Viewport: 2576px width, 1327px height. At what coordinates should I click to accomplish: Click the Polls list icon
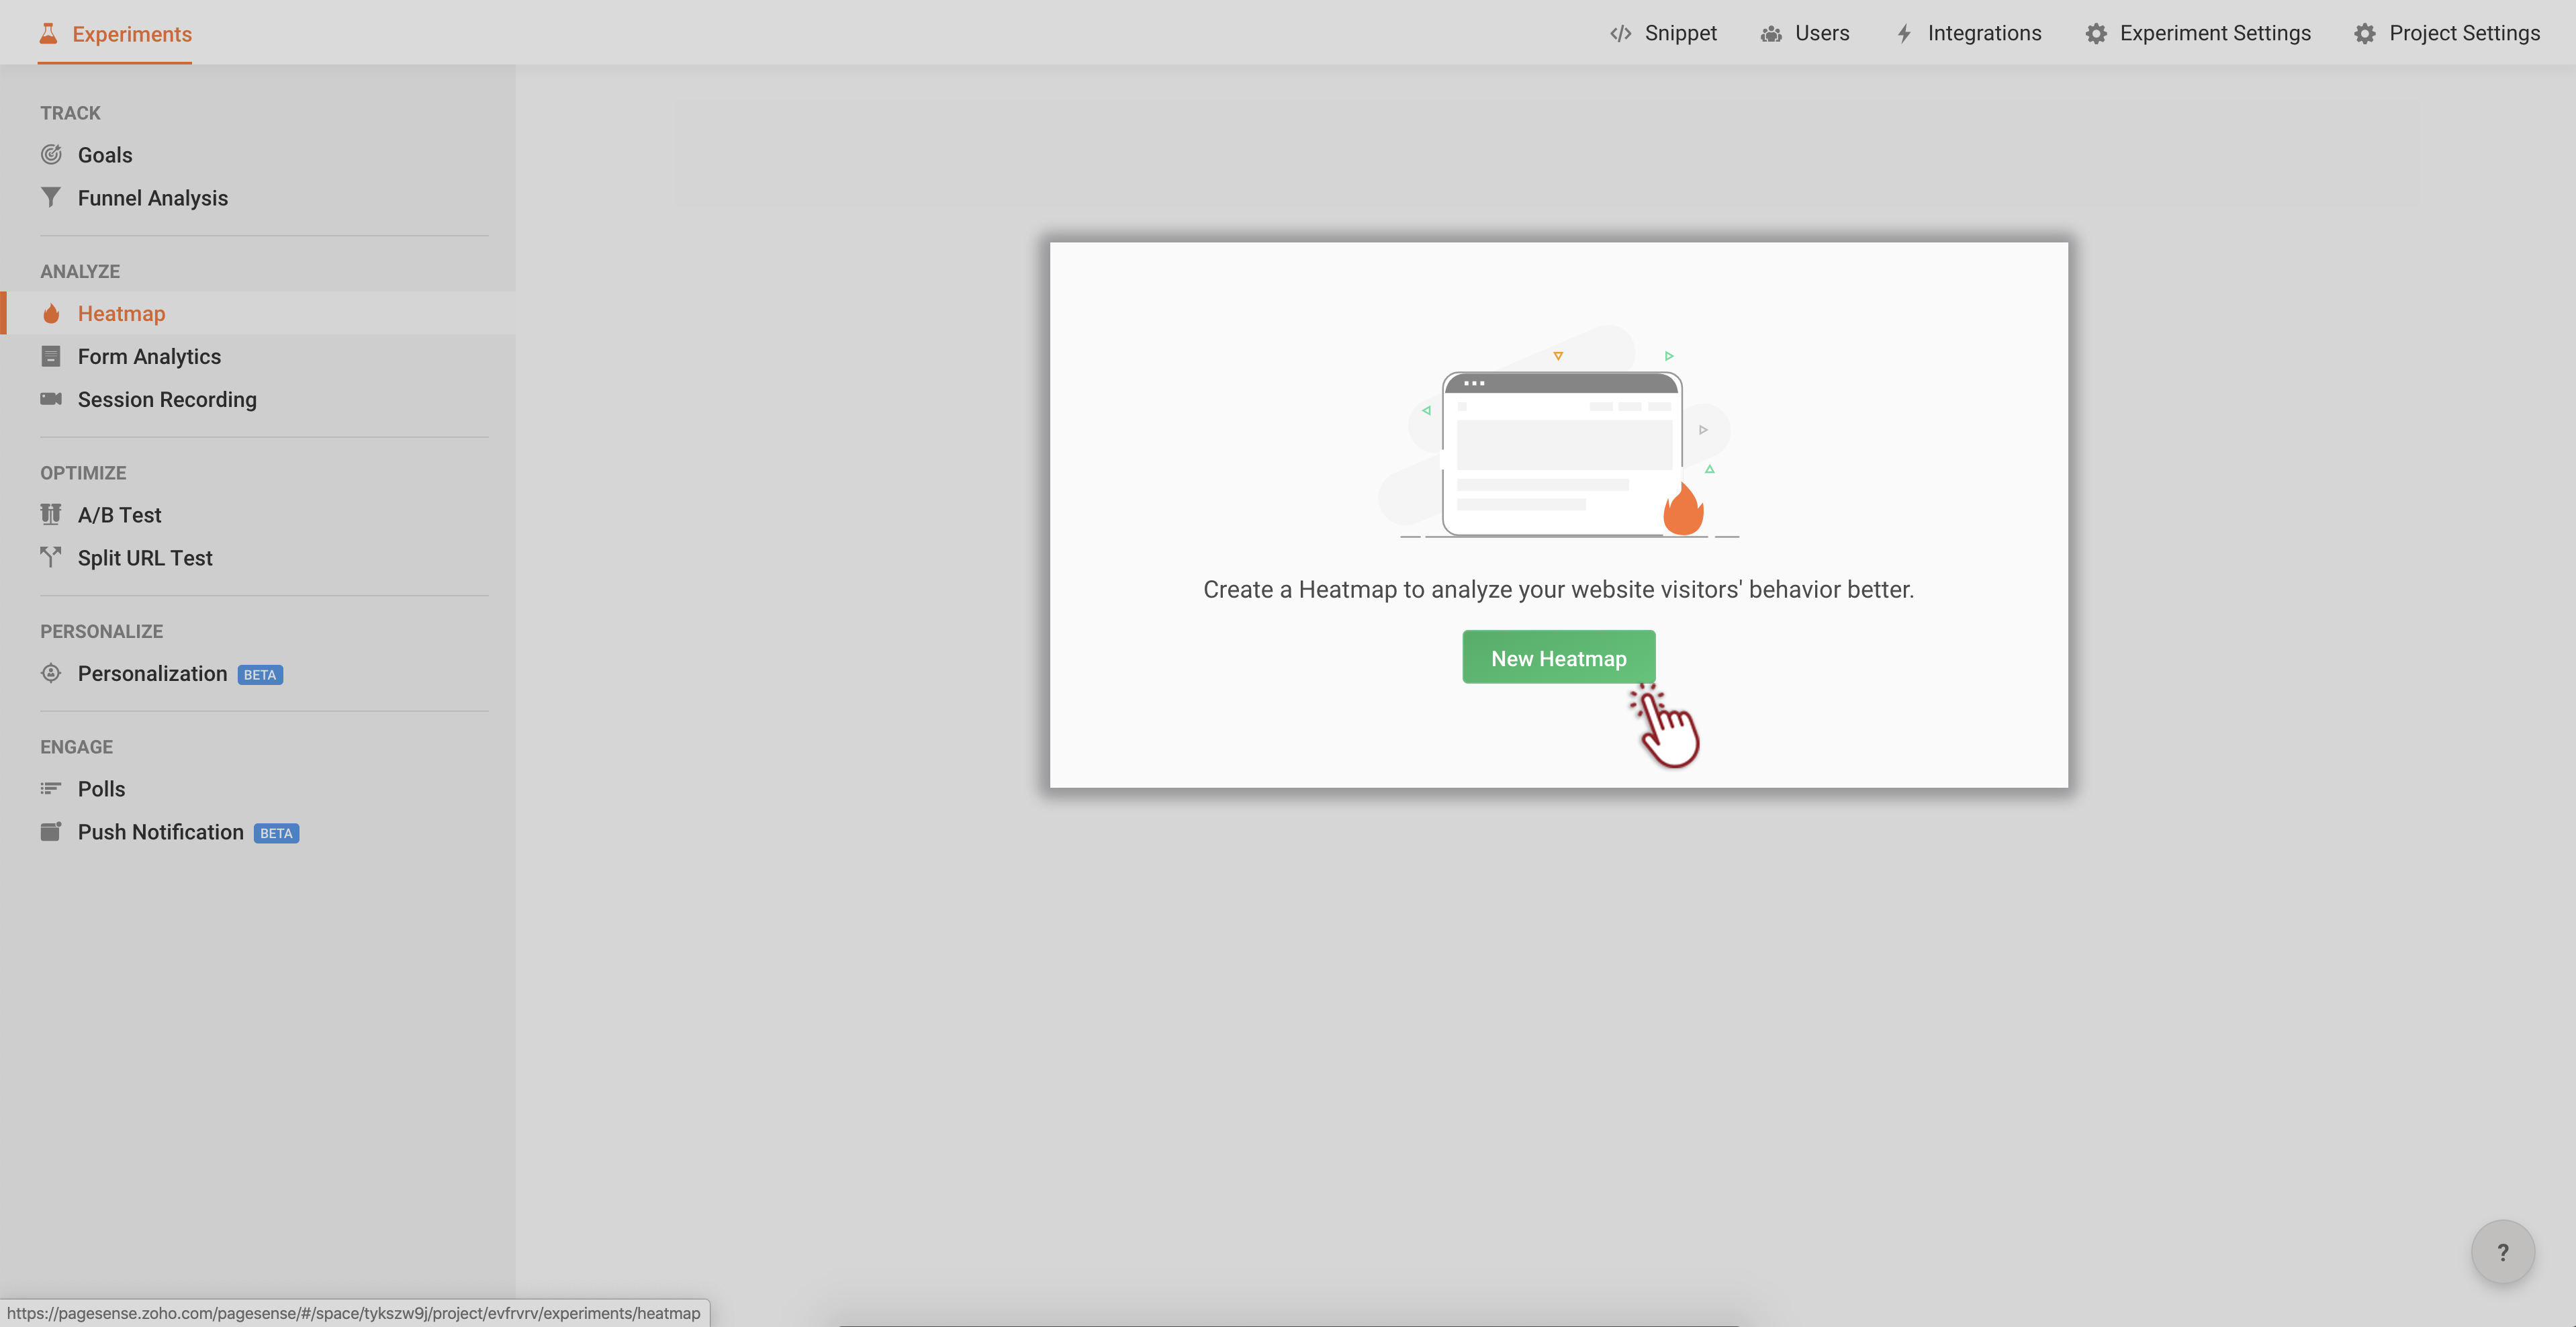pyautogui.click(x=51, y=789)
